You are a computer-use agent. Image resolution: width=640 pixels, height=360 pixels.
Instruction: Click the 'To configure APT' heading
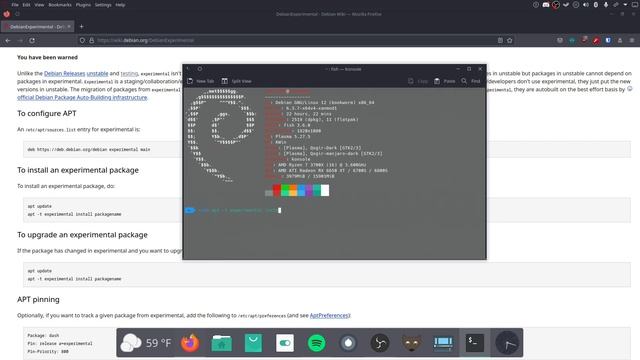(x=47, y=113)
